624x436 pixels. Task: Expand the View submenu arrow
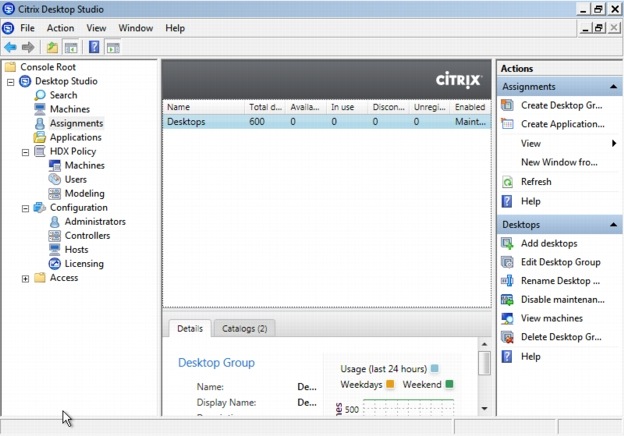click(x=614, y=143)
